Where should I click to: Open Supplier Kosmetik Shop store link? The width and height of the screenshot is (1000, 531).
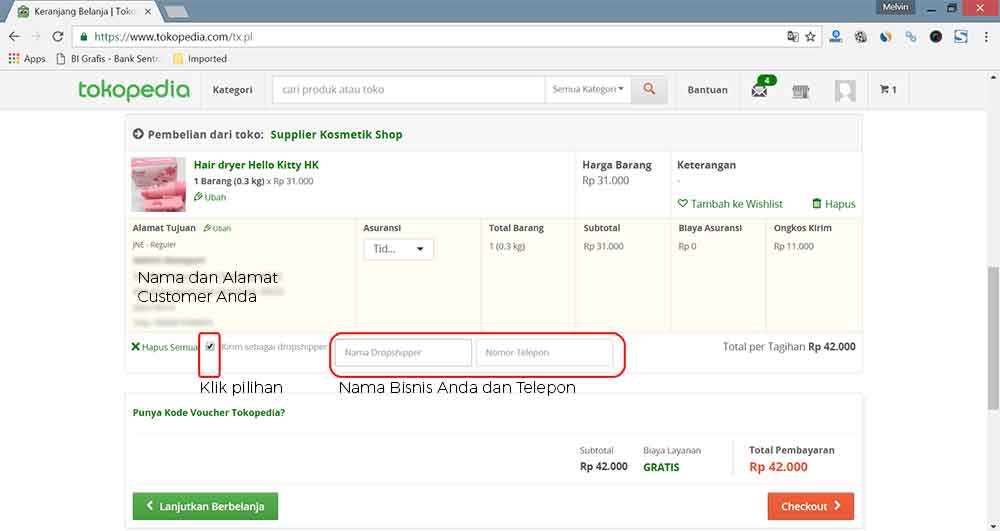336,135
